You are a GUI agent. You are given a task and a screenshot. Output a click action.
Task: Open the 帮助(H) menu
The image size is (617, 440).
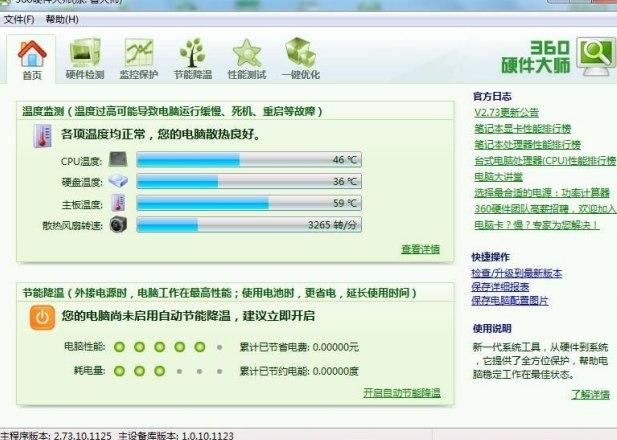tap(62, 19)
